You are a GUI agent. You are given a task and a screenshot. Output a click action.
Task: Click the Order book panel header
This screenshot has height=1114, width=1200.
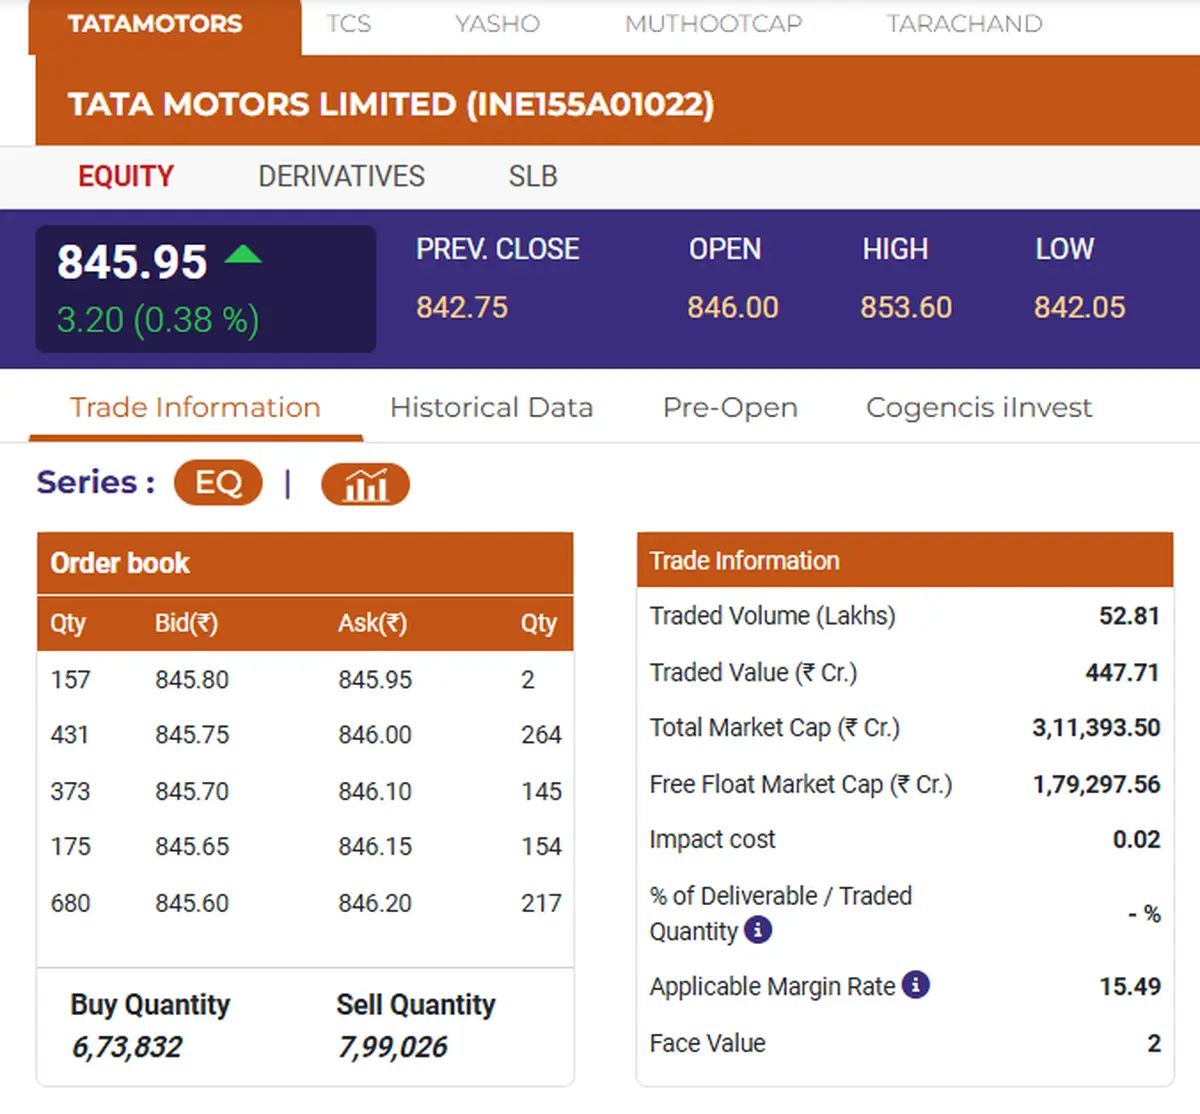(305, 563)
